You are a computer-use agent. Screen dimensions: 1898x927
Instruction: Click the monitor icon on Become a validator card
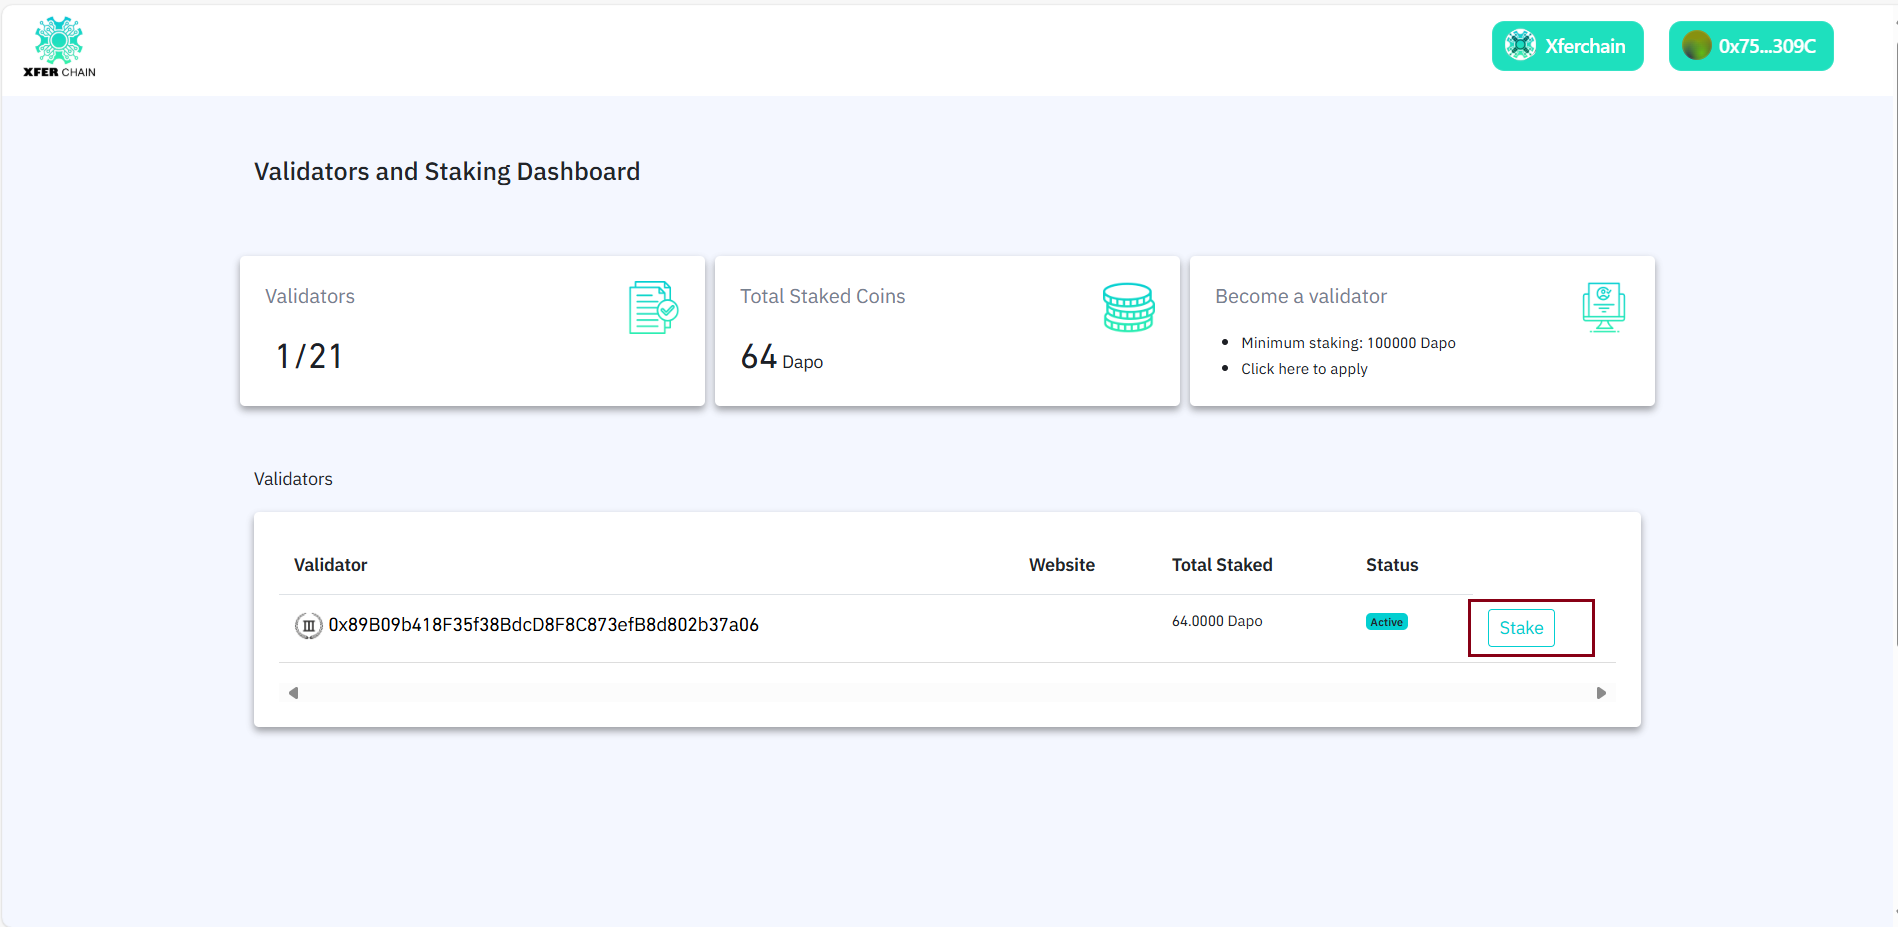coord(1603,307)
